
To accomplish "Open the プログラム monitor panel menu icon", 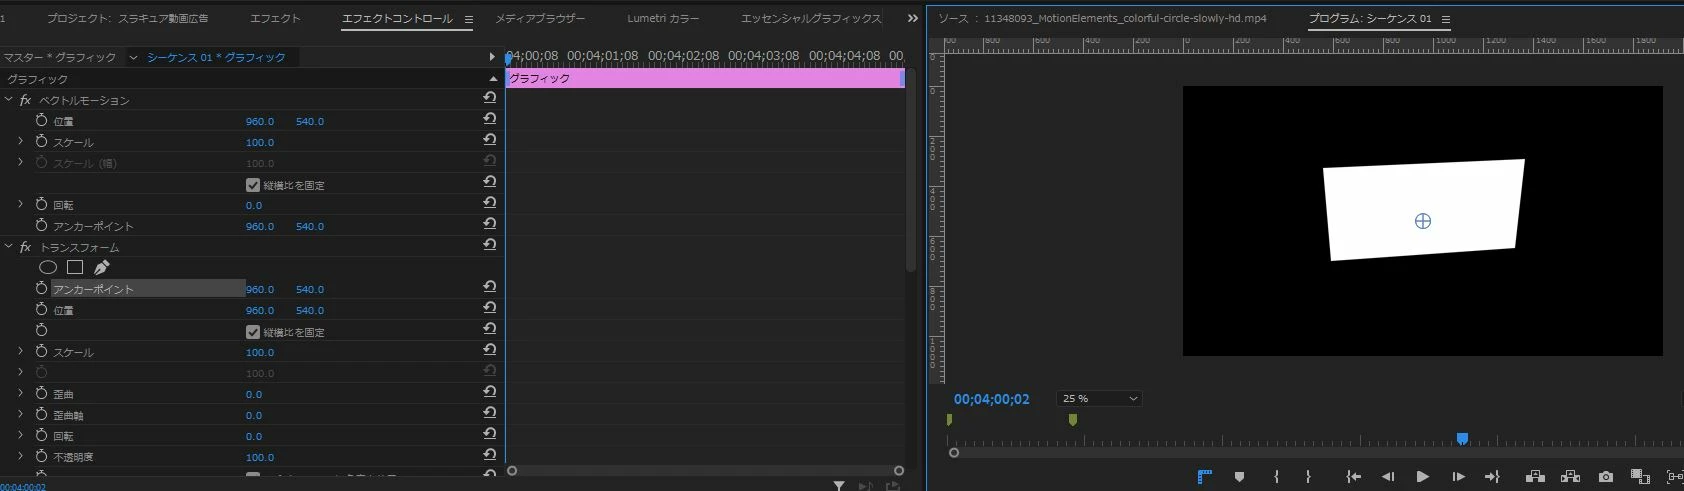I will point(1445,19).
